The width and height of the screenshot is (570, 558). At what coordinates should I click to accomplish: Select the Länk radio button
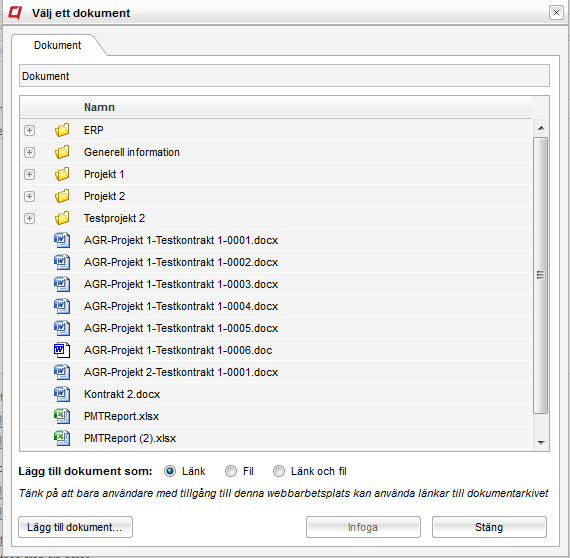click(170, 471)
